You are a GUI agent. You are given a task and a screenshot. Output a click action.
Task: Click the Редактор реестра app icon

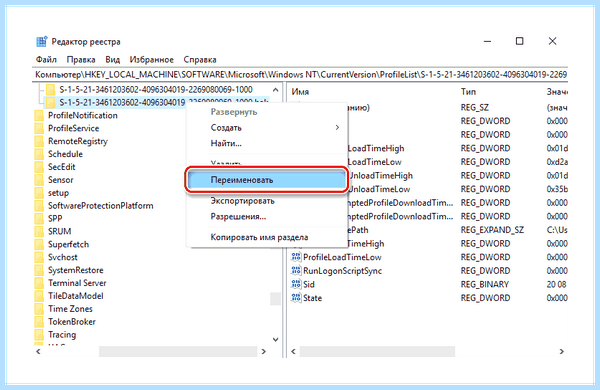coord(41,41)
